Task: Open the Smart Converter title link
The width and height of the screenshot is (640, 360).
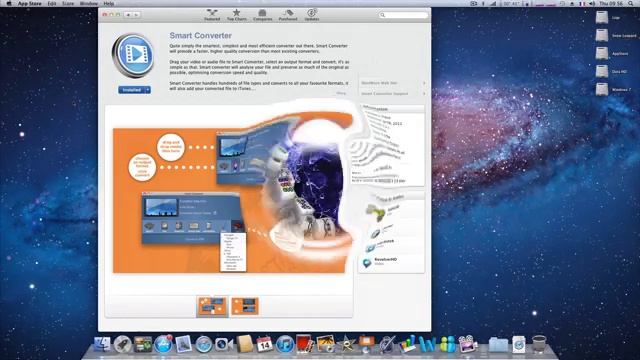Action: [200, 36]
